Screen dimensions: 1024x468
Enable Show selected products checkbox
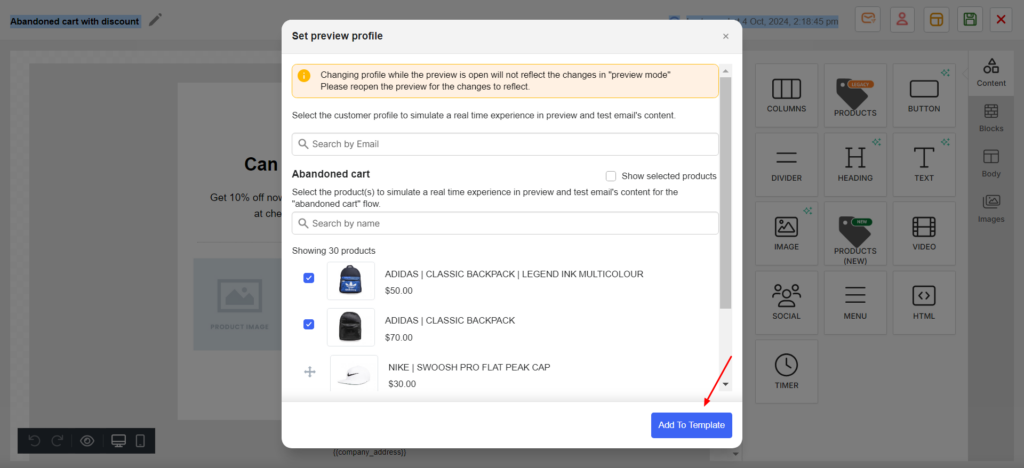click(x=611, y=176)
